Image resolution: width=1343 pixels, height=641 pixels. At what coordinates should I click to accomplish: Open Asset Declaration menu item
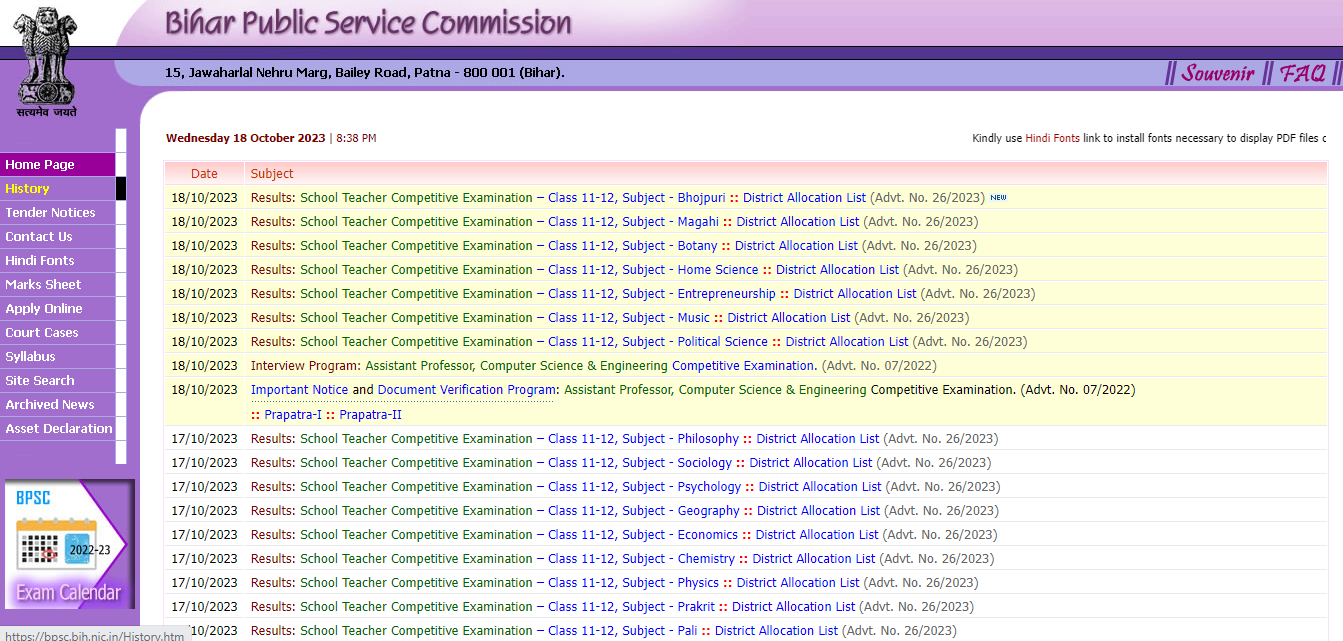pos(58,429)
